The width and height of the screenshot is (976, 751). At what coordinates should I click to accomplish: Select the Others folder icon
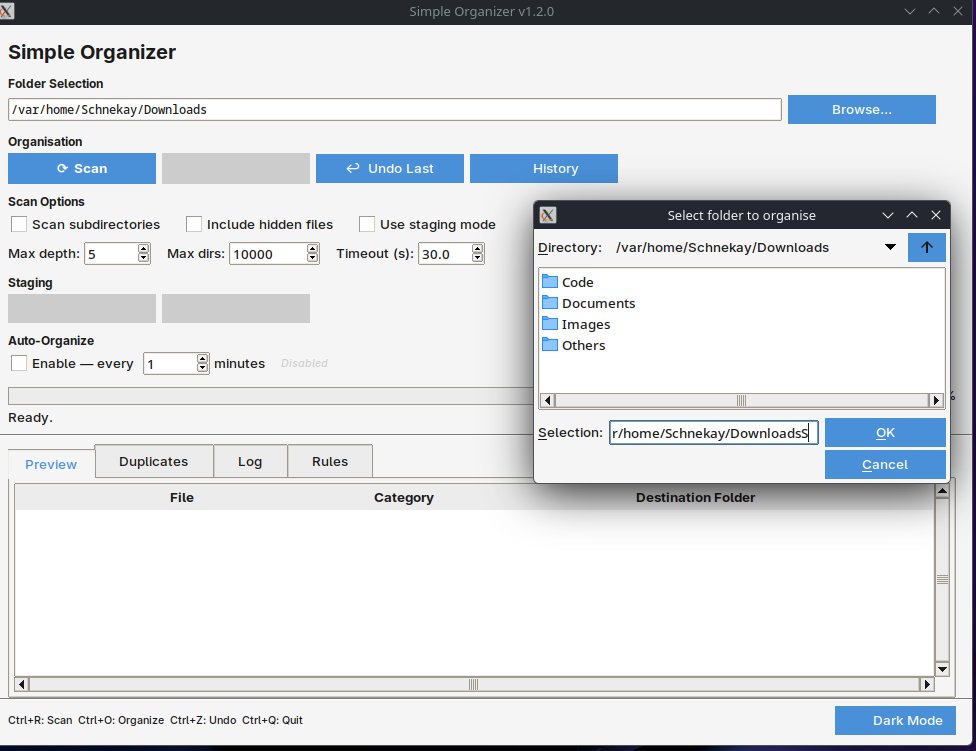pyautogui.click(x=550, y=344)
